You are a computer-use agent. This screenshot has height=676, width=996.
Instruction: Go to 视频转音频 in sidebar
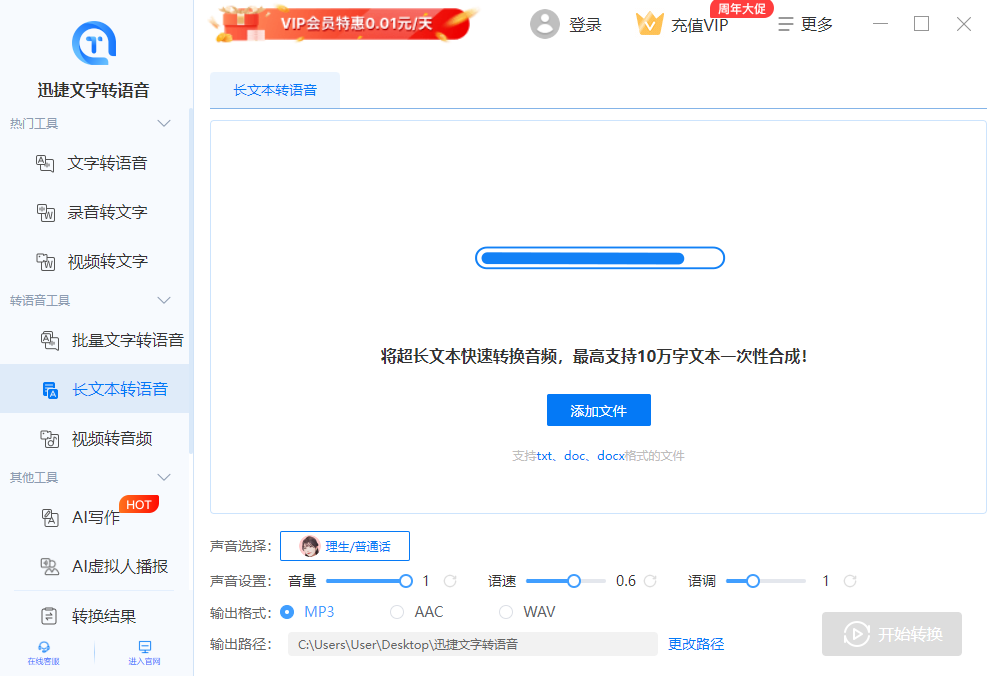click(112, 438)
